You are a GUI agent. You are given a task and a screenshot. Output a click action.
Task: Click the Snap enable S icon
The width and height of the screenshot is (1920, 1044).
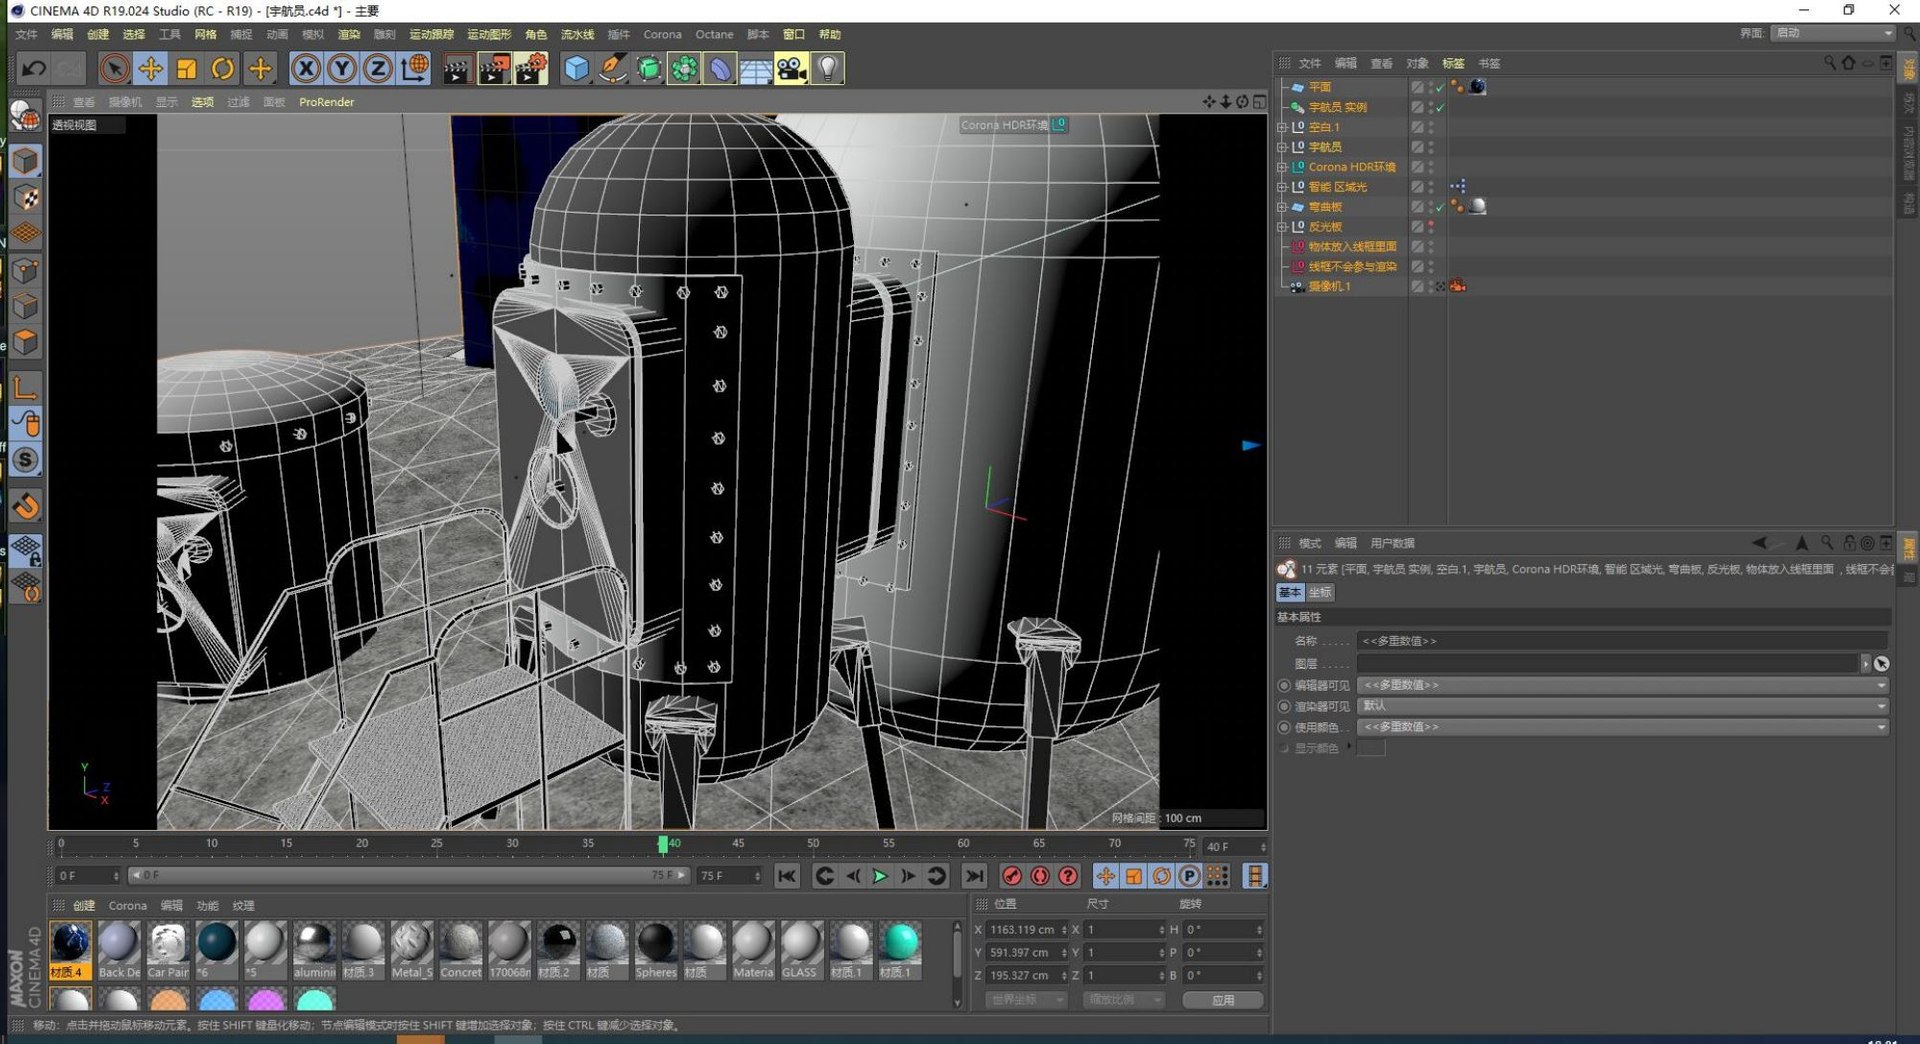26,460
